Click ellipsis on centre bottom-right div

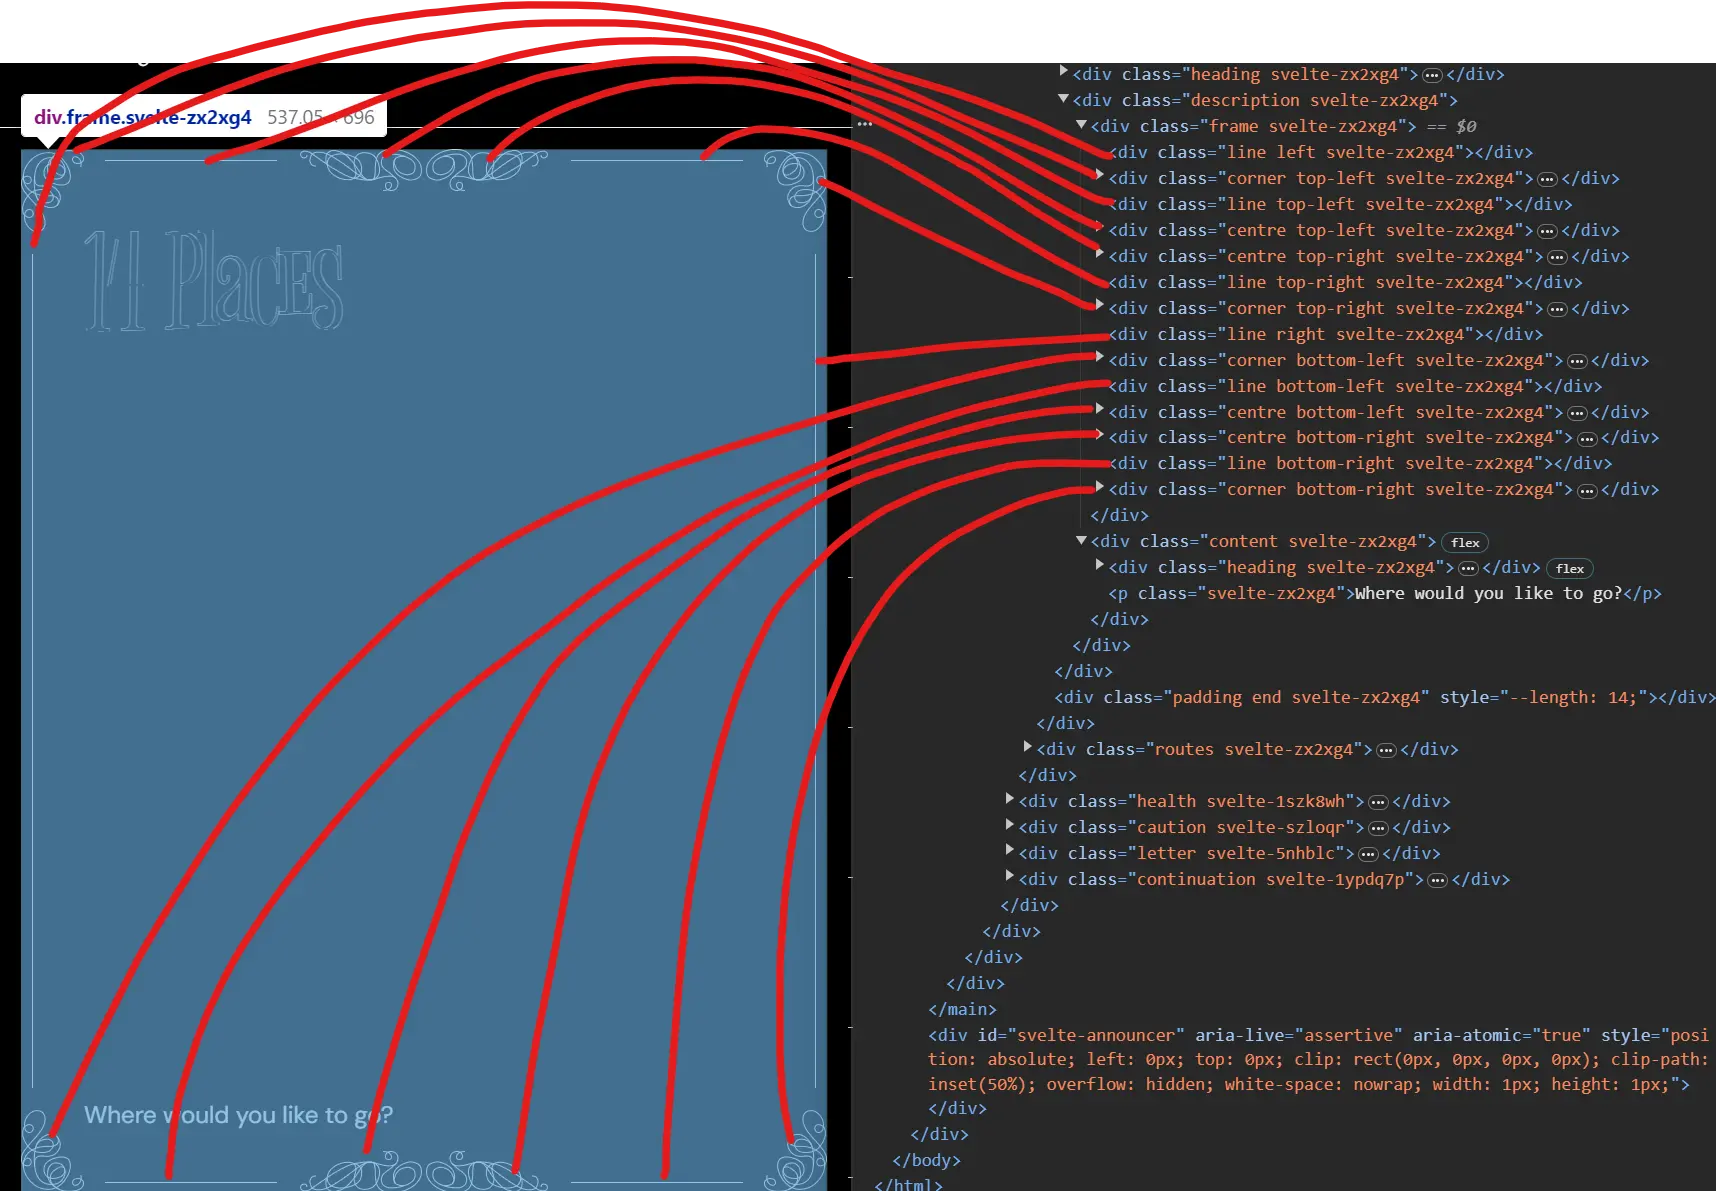(1587, 438)
